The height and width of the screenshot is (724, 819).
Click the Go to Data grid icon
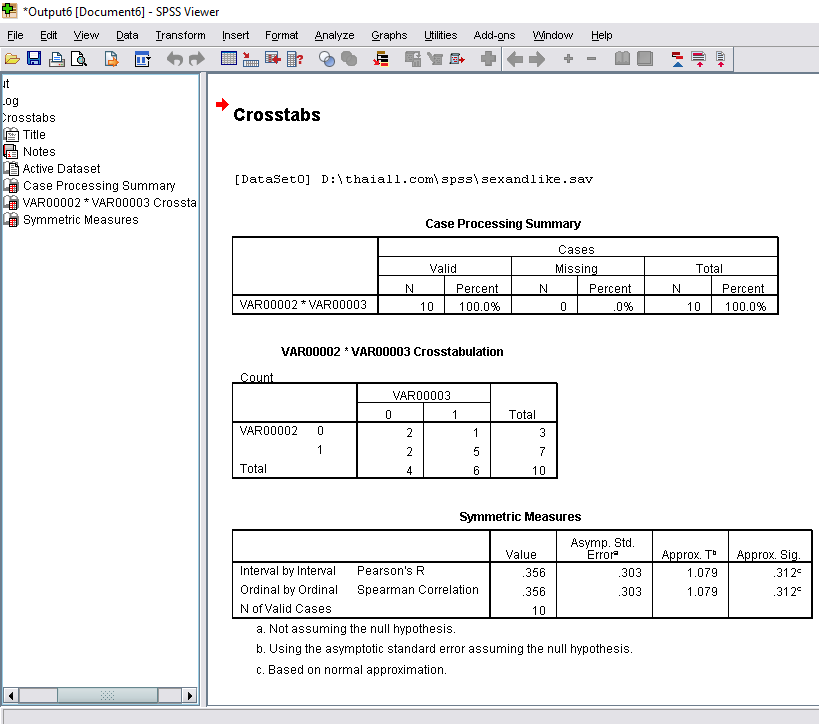tap(228, 60)
